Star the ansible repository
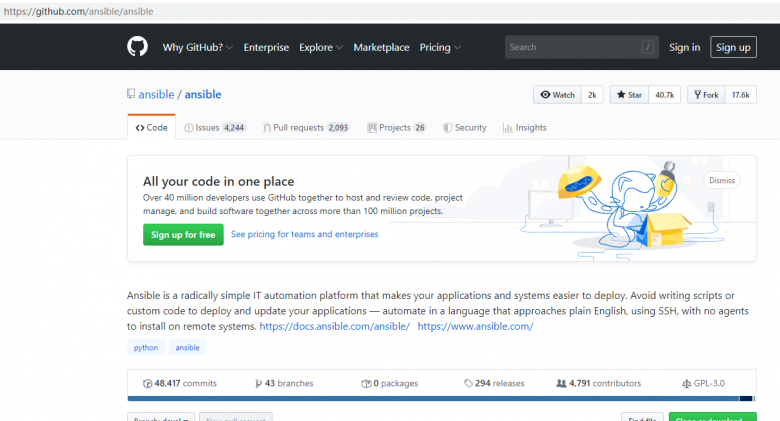 (x=629, y=95)
